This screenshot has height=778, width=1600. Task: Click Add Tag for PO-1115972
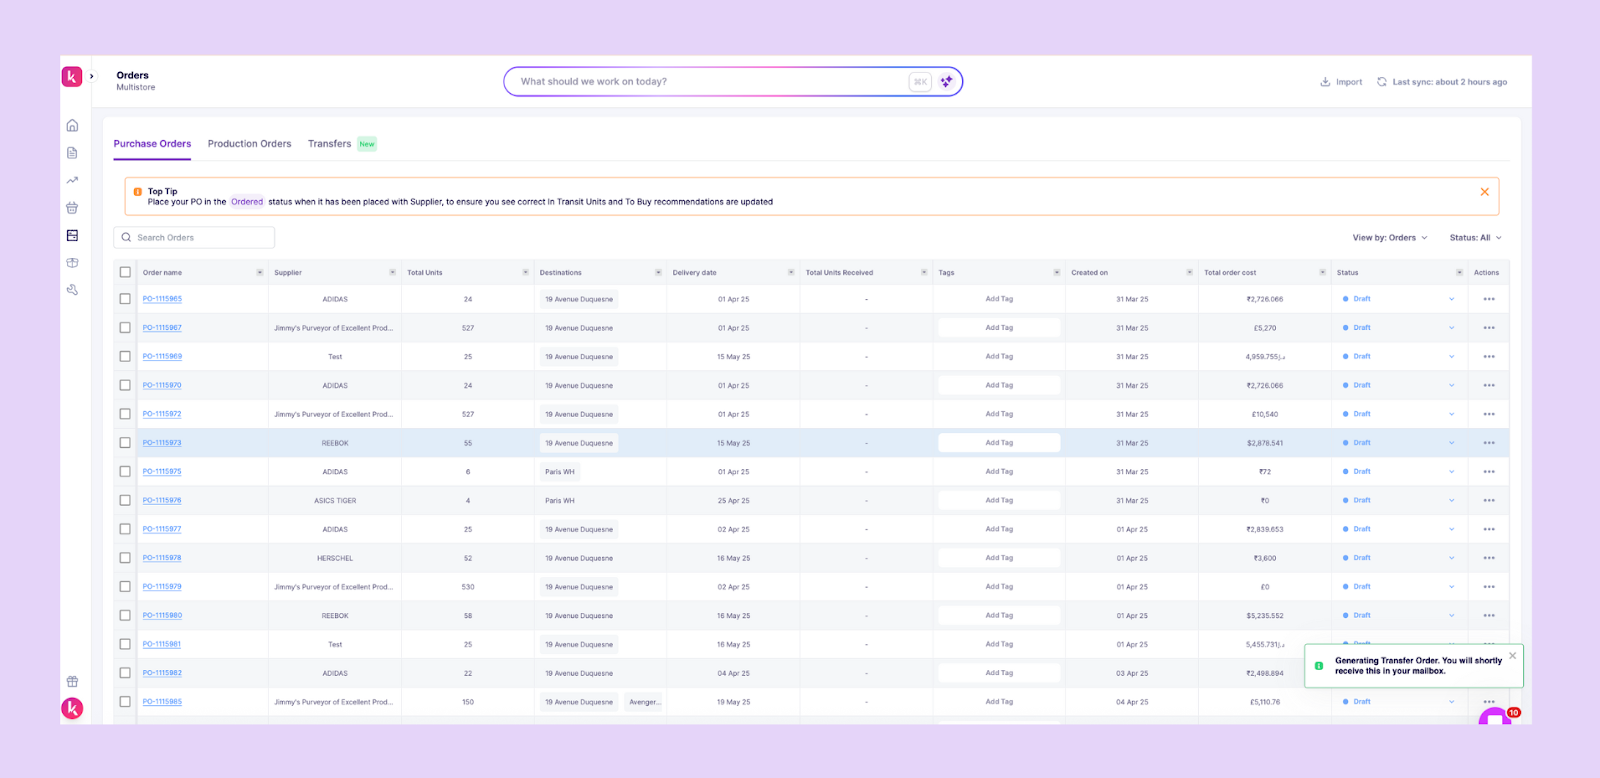(999, 414)
